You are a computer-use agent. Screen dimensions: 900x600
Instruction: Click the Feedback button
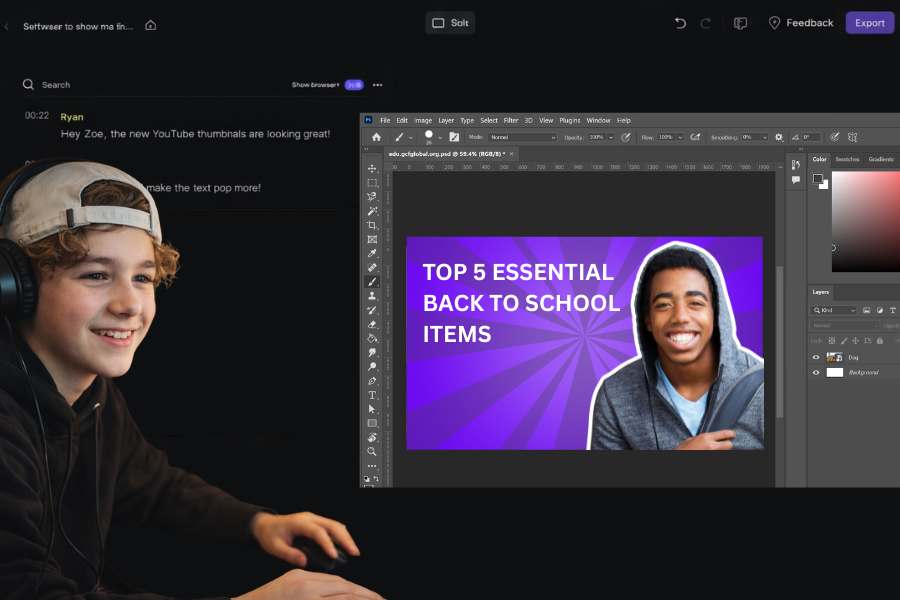(x=800, y=23)
